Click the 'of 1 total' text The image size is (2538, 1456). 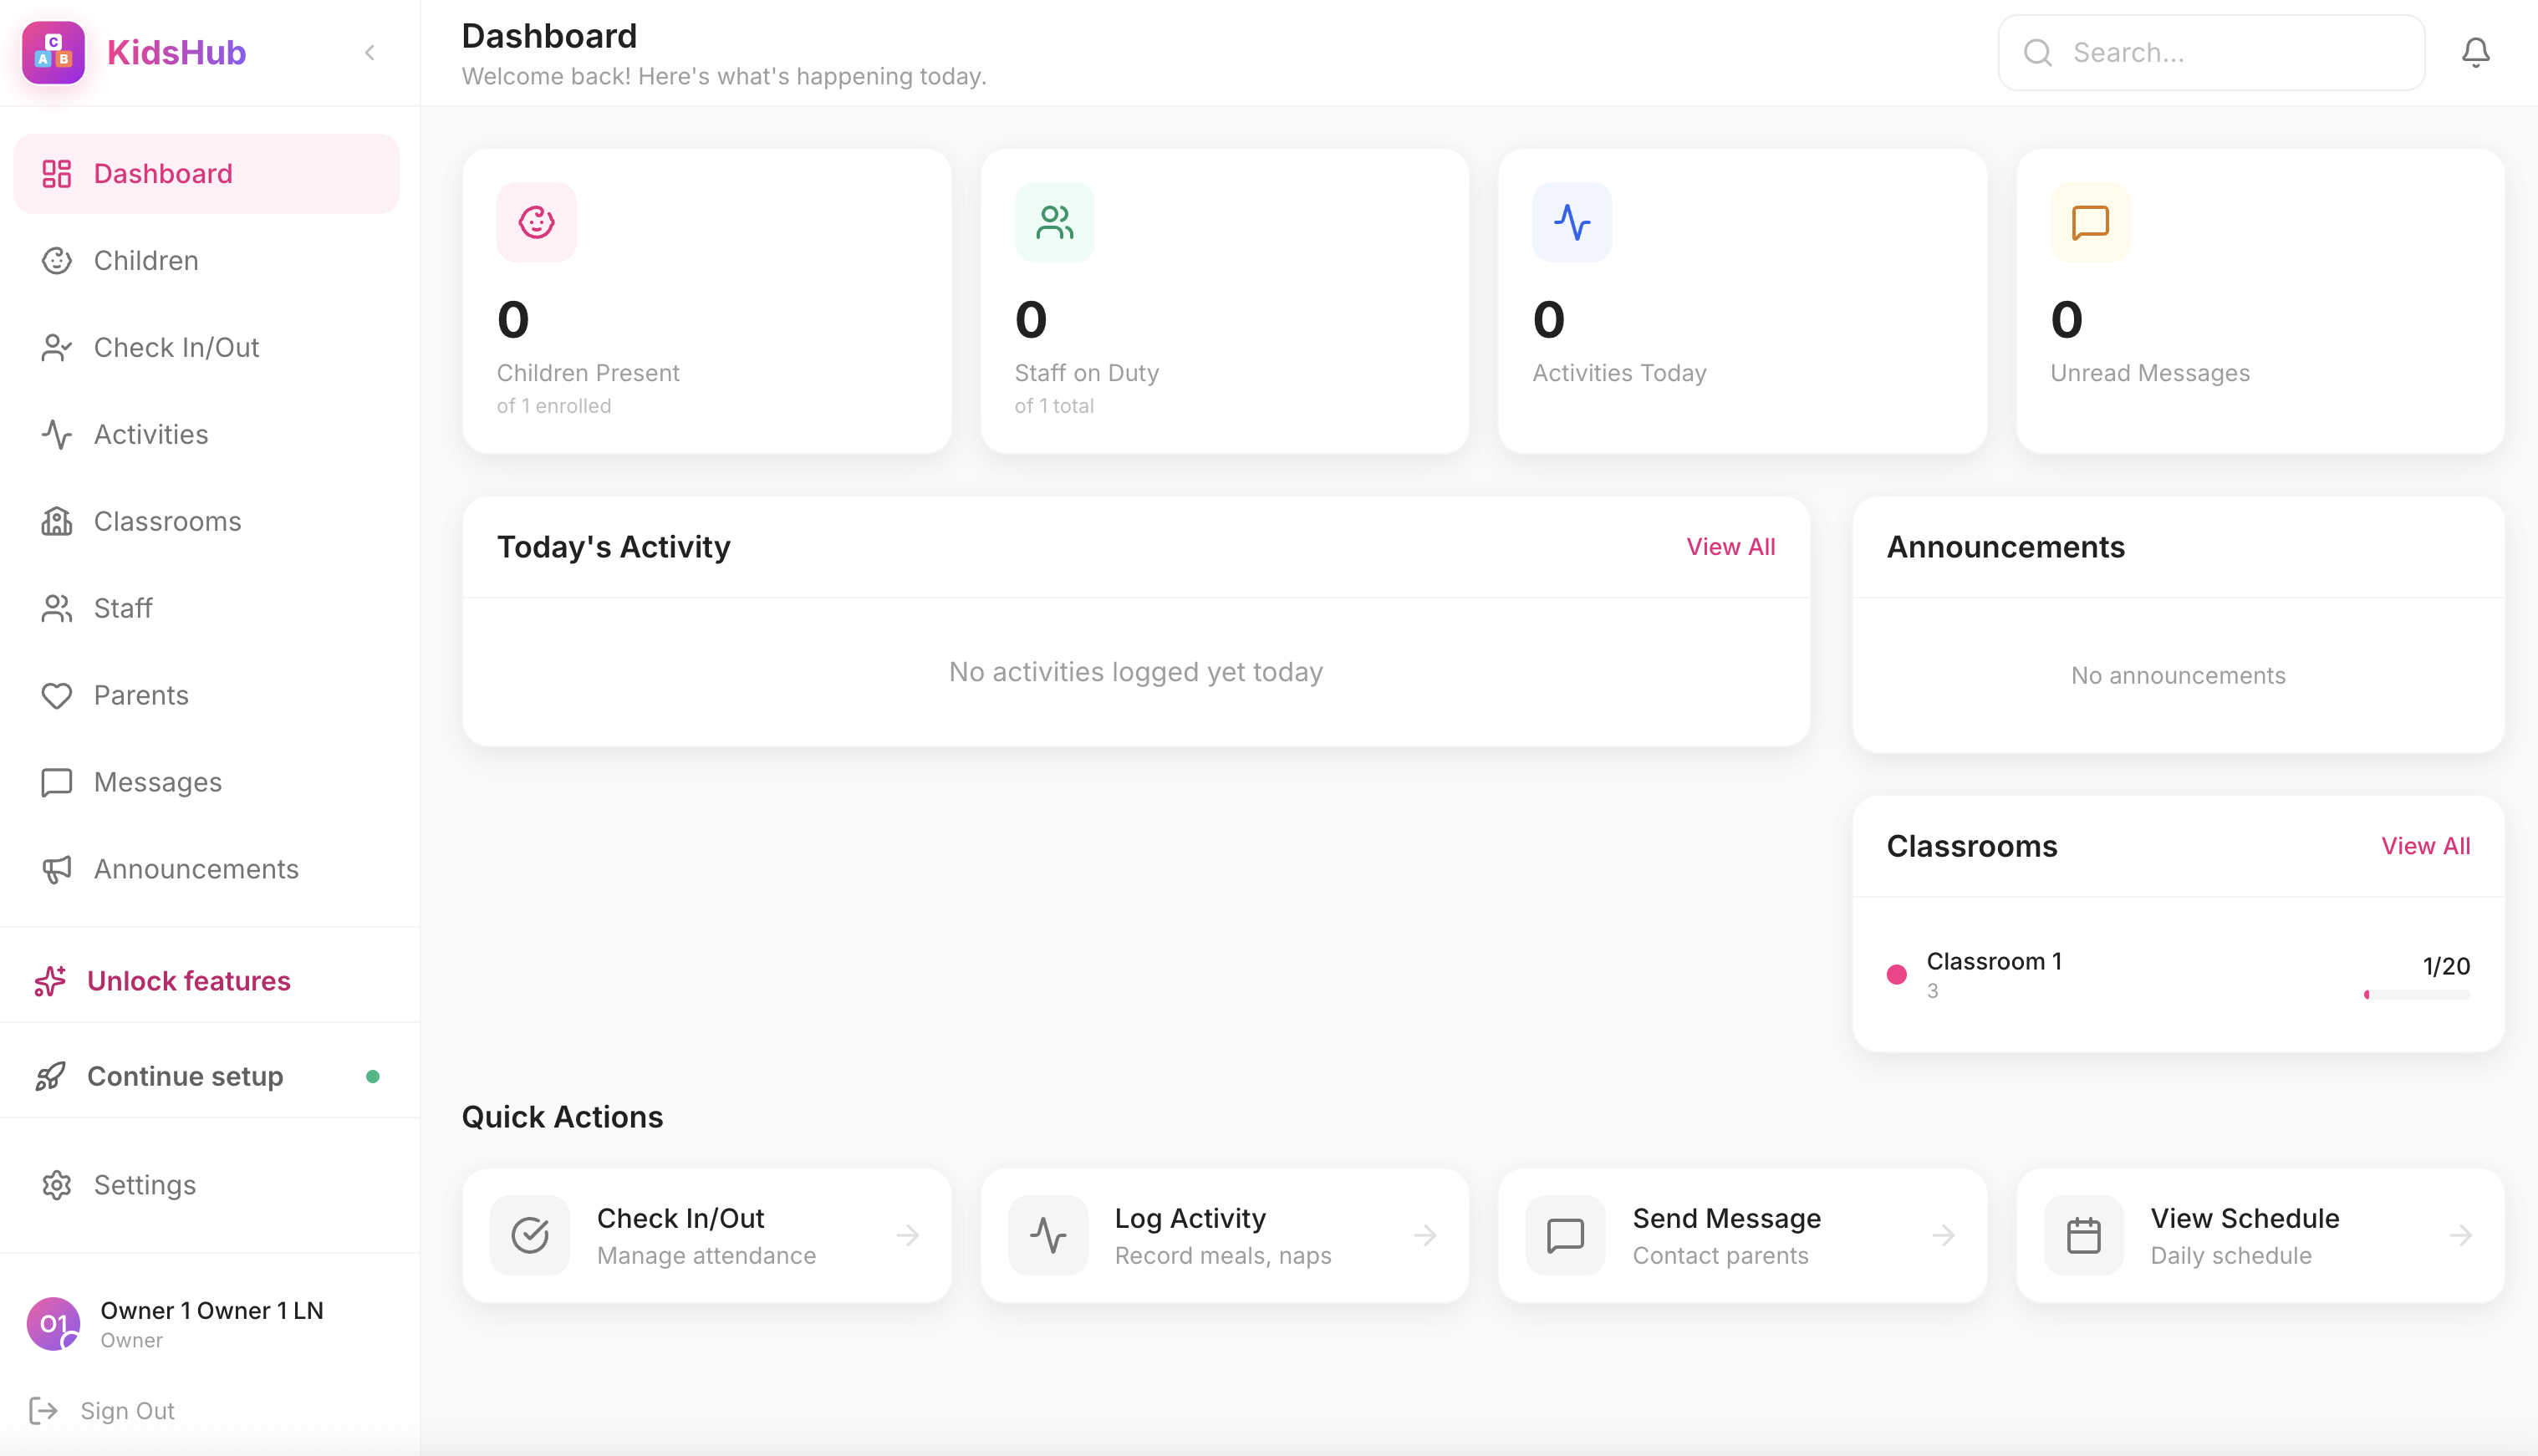[x=1054, y=406]
